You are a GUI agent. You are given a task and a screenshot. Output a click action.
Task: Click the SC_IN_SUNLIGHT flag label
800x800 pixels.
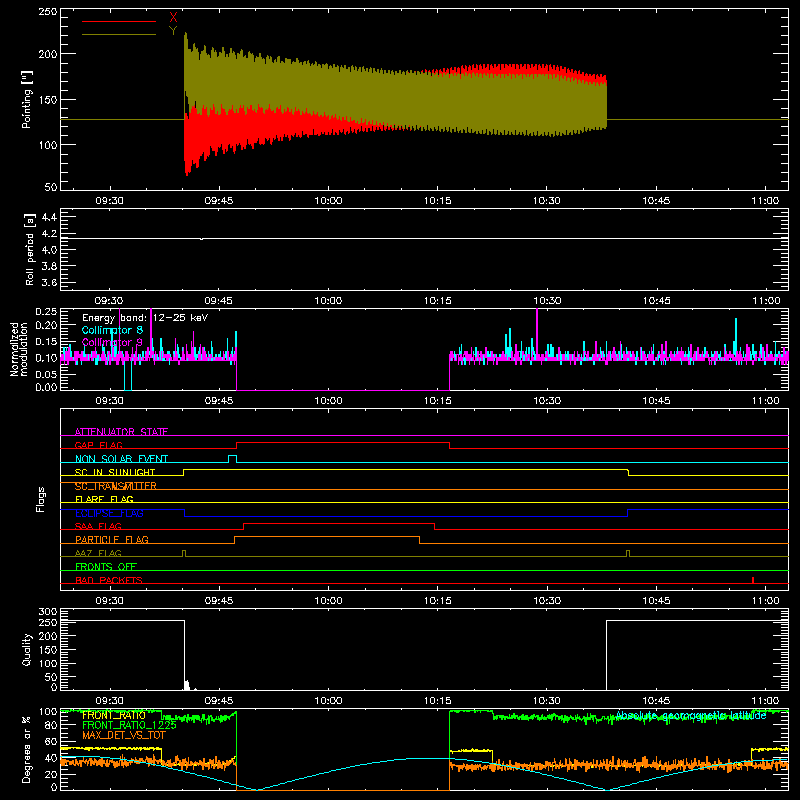(x=115, y=472)
